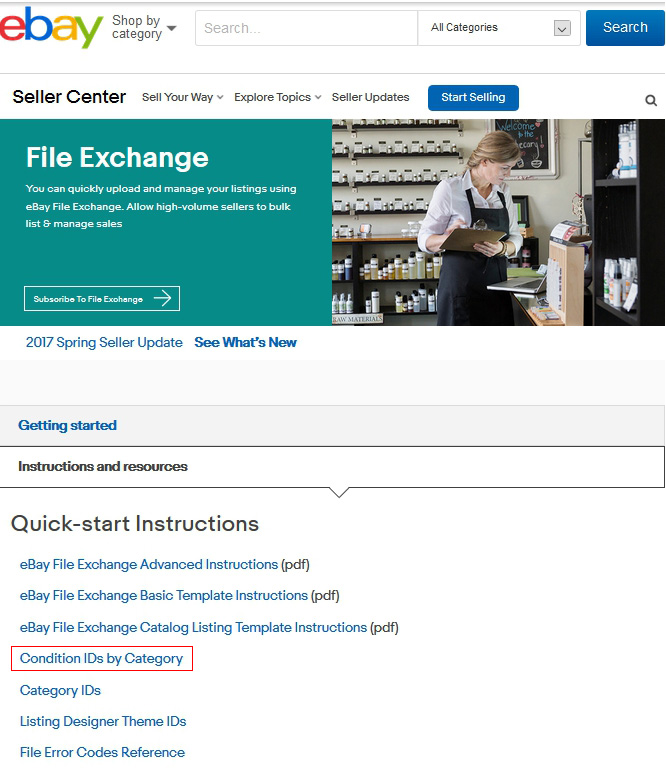Click Subscribe To File Exchange button
The image size is (666, 771).
(102, 298)
